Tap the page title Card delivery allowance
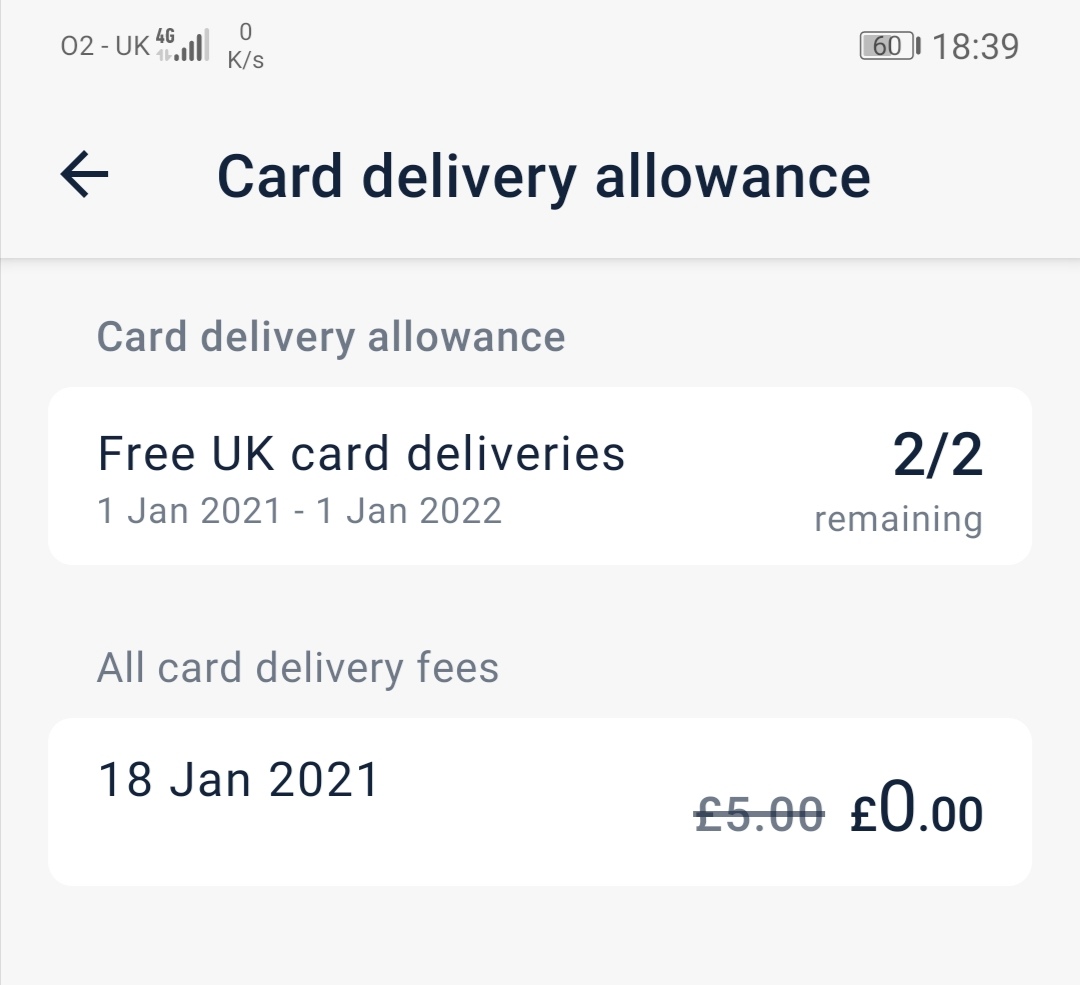Image resolution: width=1080 pixels, height=985 pixels. (543, 177)
